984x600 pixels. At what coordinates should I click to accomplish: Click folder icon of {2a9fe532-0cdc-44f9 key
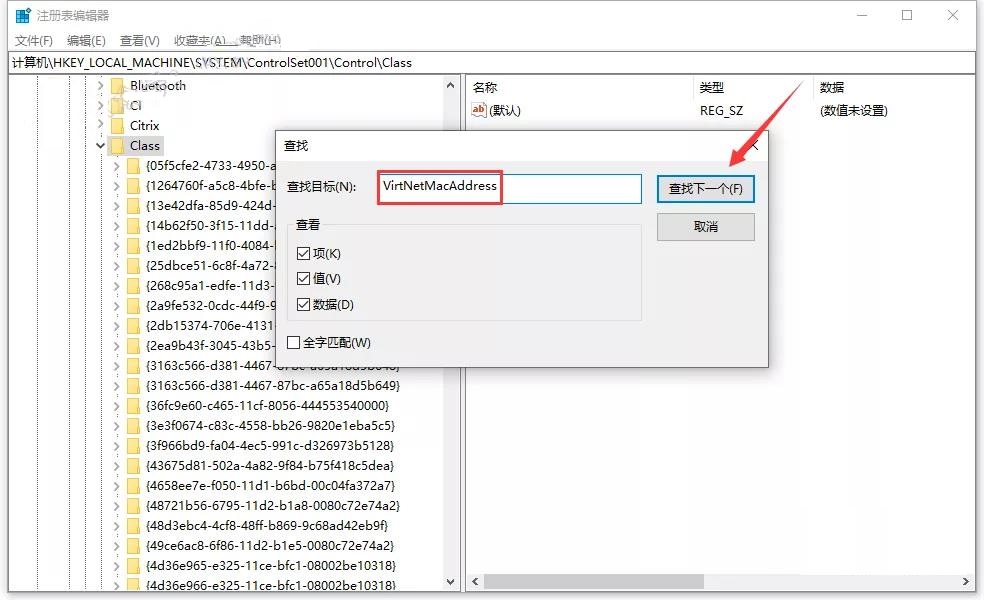(x=133, y=306)
